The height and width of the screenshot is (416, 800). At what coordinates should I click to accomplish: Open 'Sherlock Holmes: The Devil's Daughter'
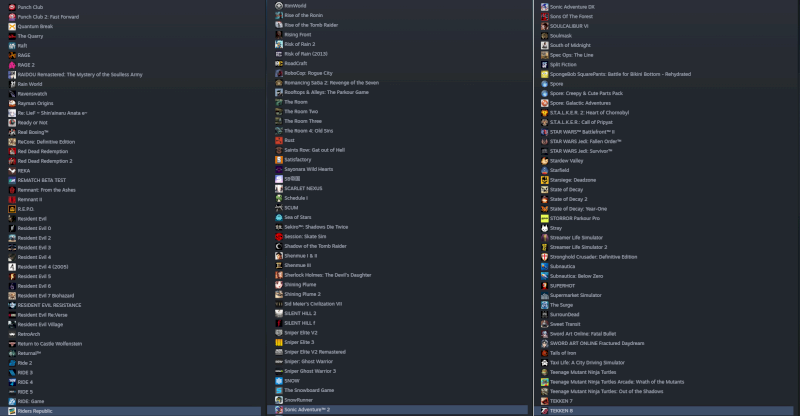328,275
